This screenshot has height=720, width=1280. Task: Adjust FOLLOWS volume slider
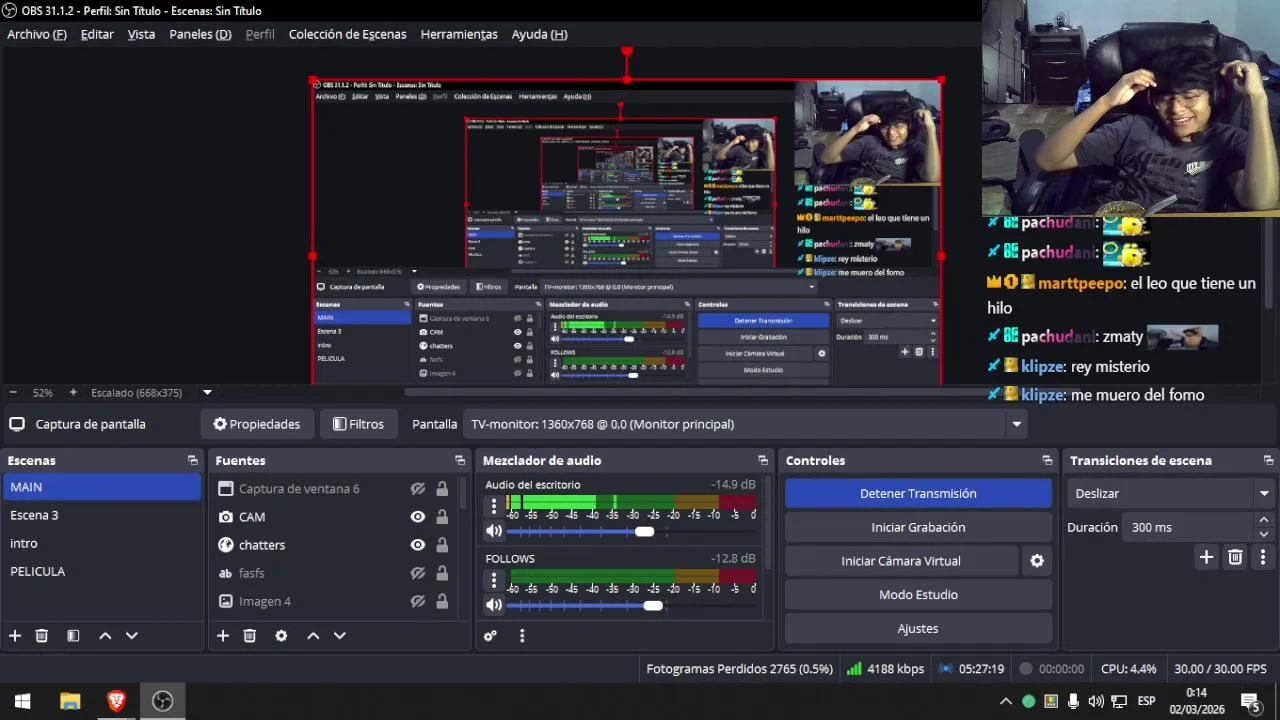pos(653,605)
